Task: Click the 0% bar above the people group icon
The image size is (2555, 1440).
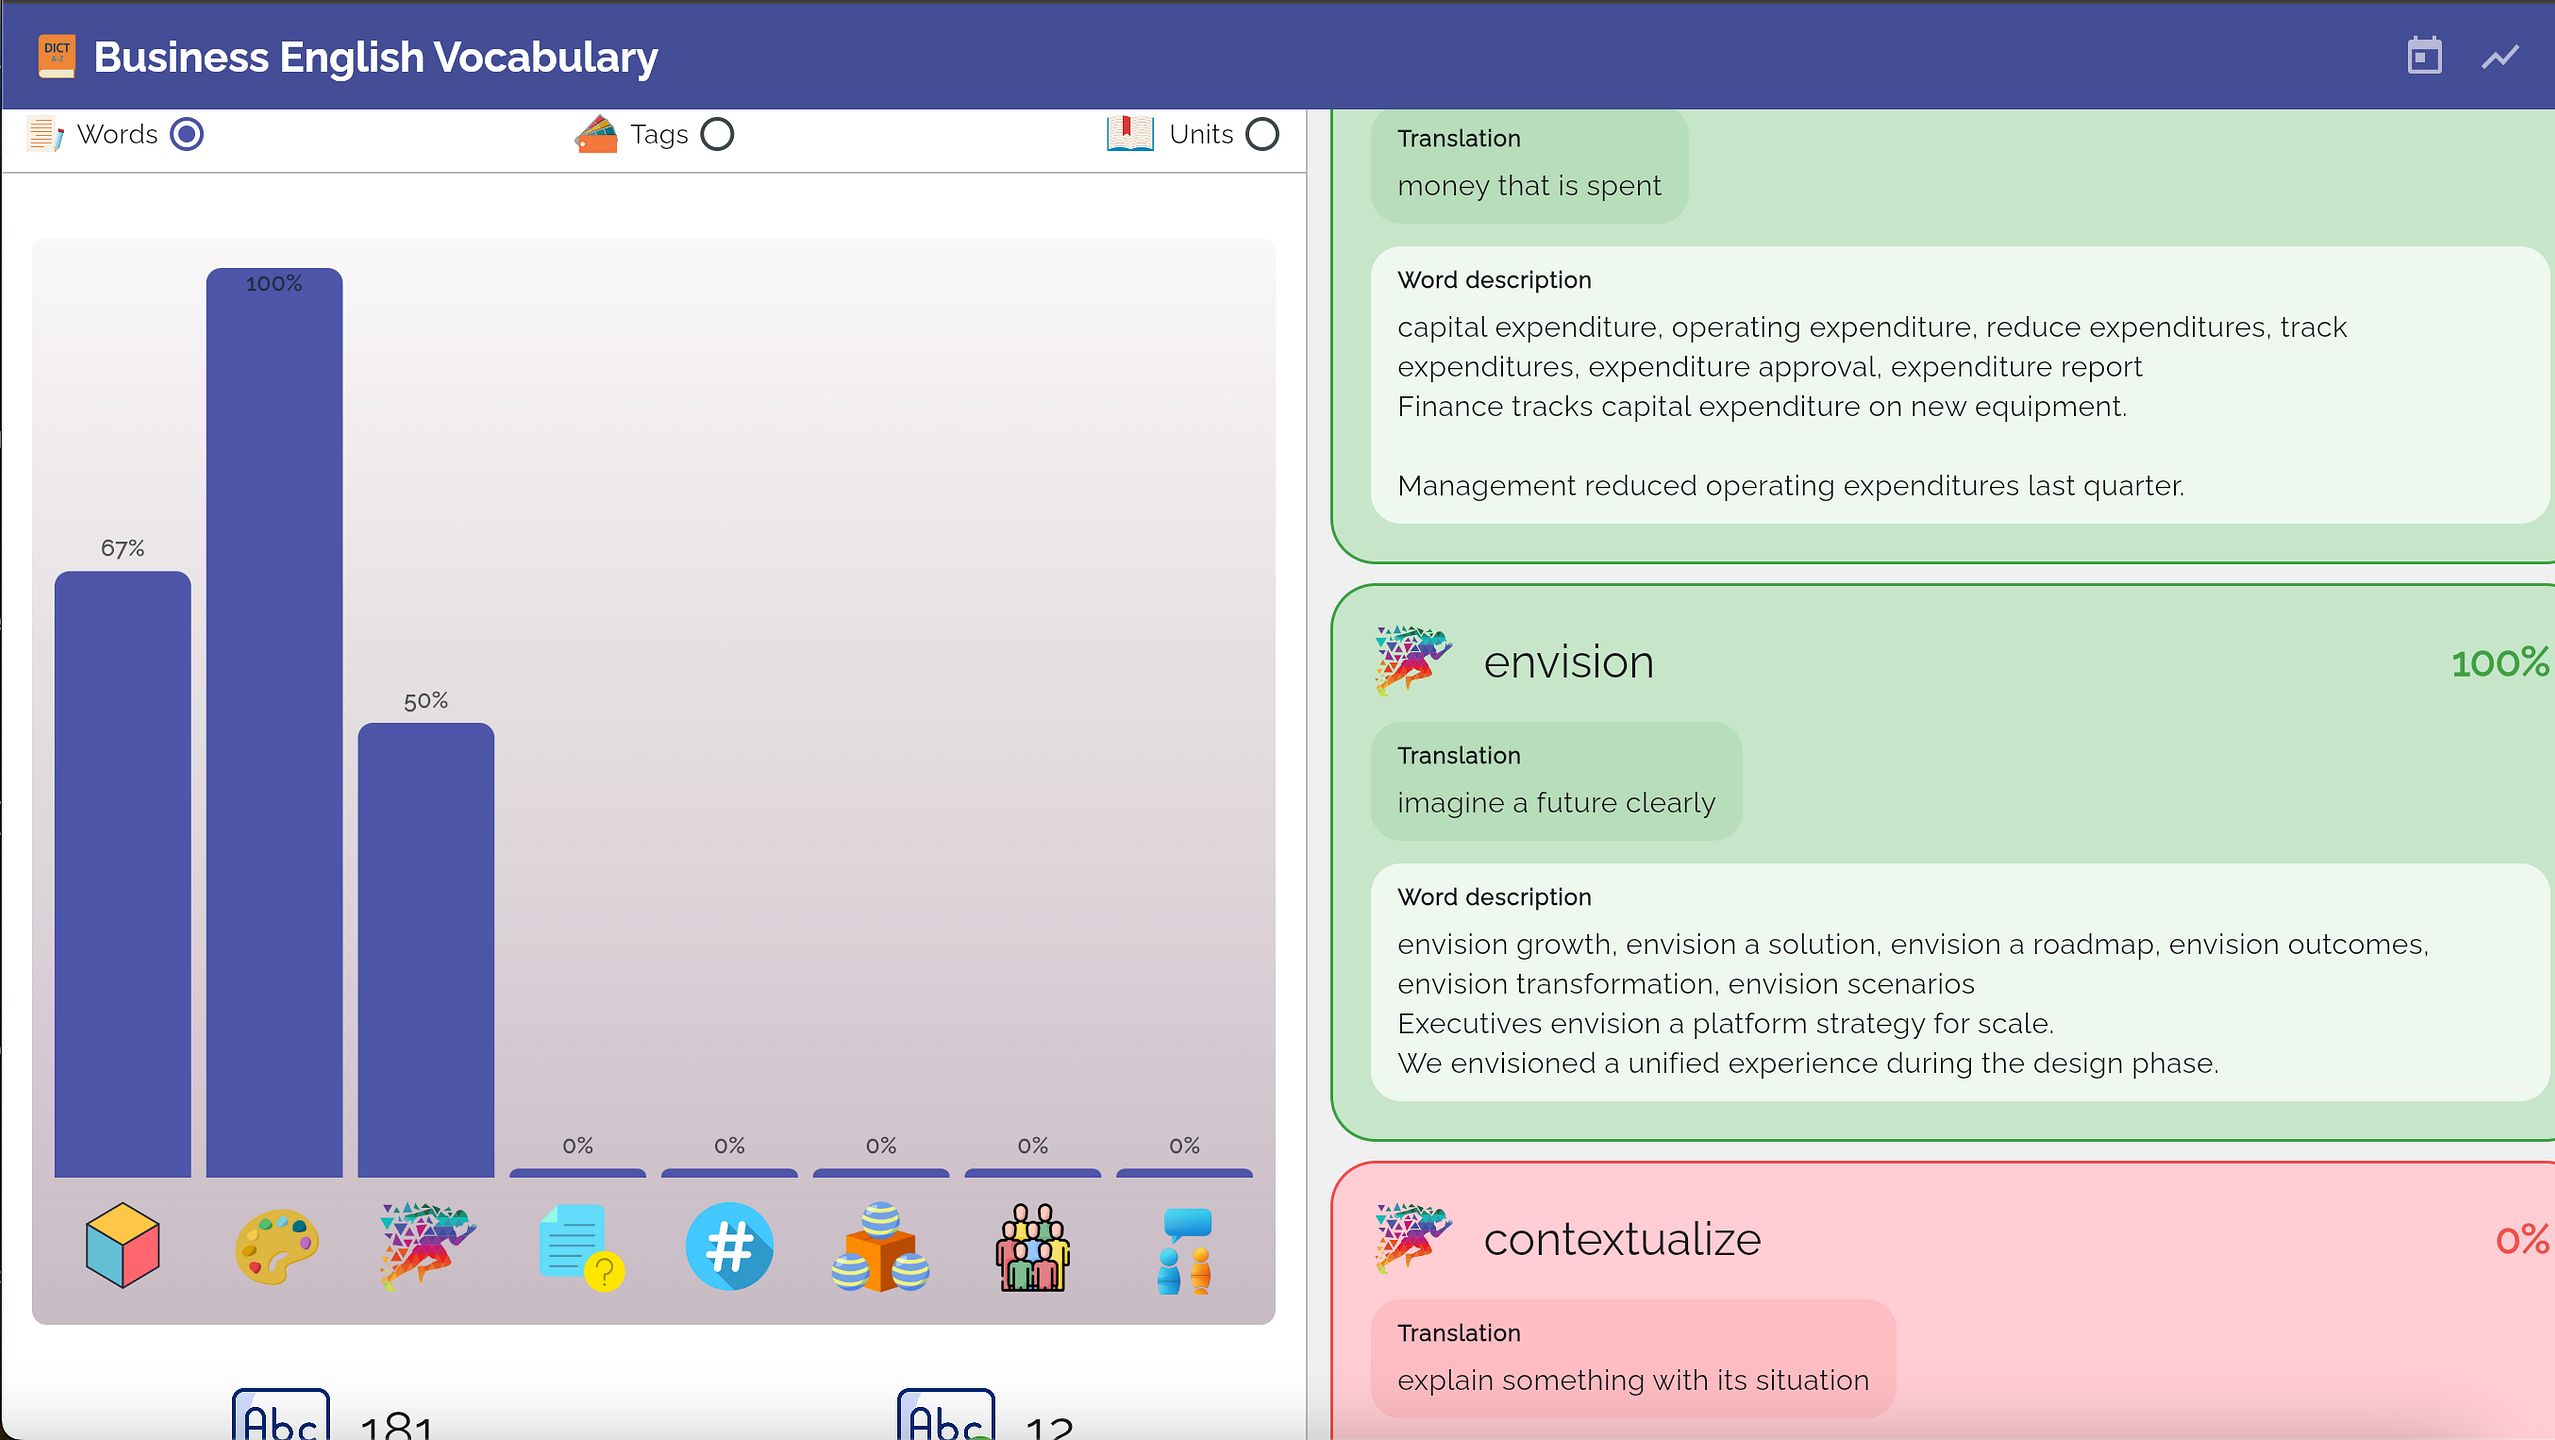Action: (x=1033, y=1173)
